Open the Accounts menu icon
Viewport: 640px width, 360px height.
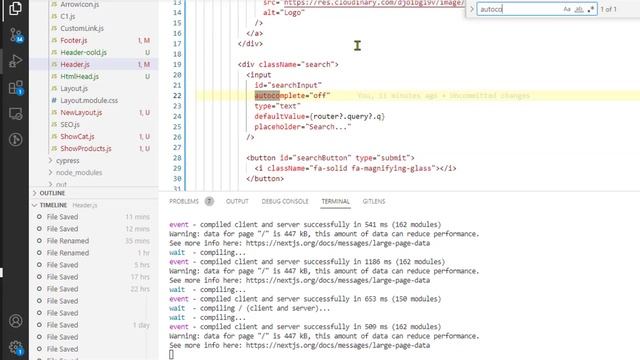pyautogui.click(x=16, y=321)
